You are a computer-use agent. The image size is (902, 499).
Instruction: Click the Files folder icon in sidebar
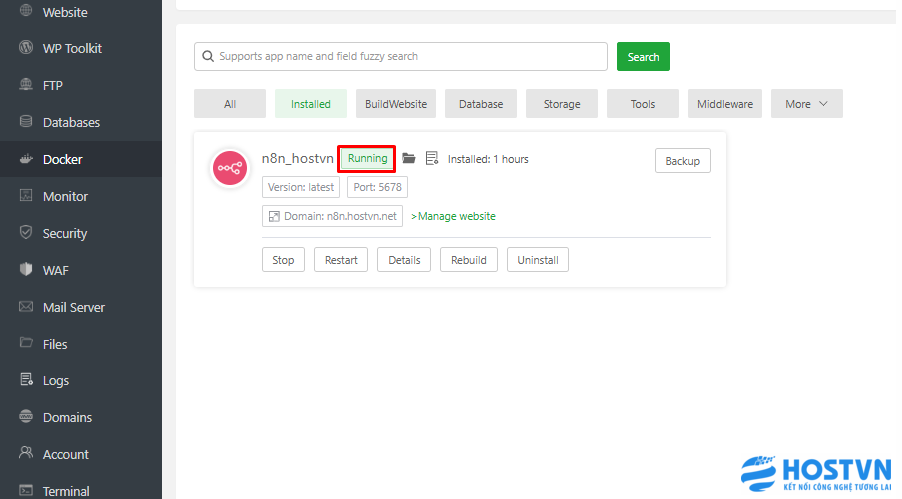pos(26,343)
